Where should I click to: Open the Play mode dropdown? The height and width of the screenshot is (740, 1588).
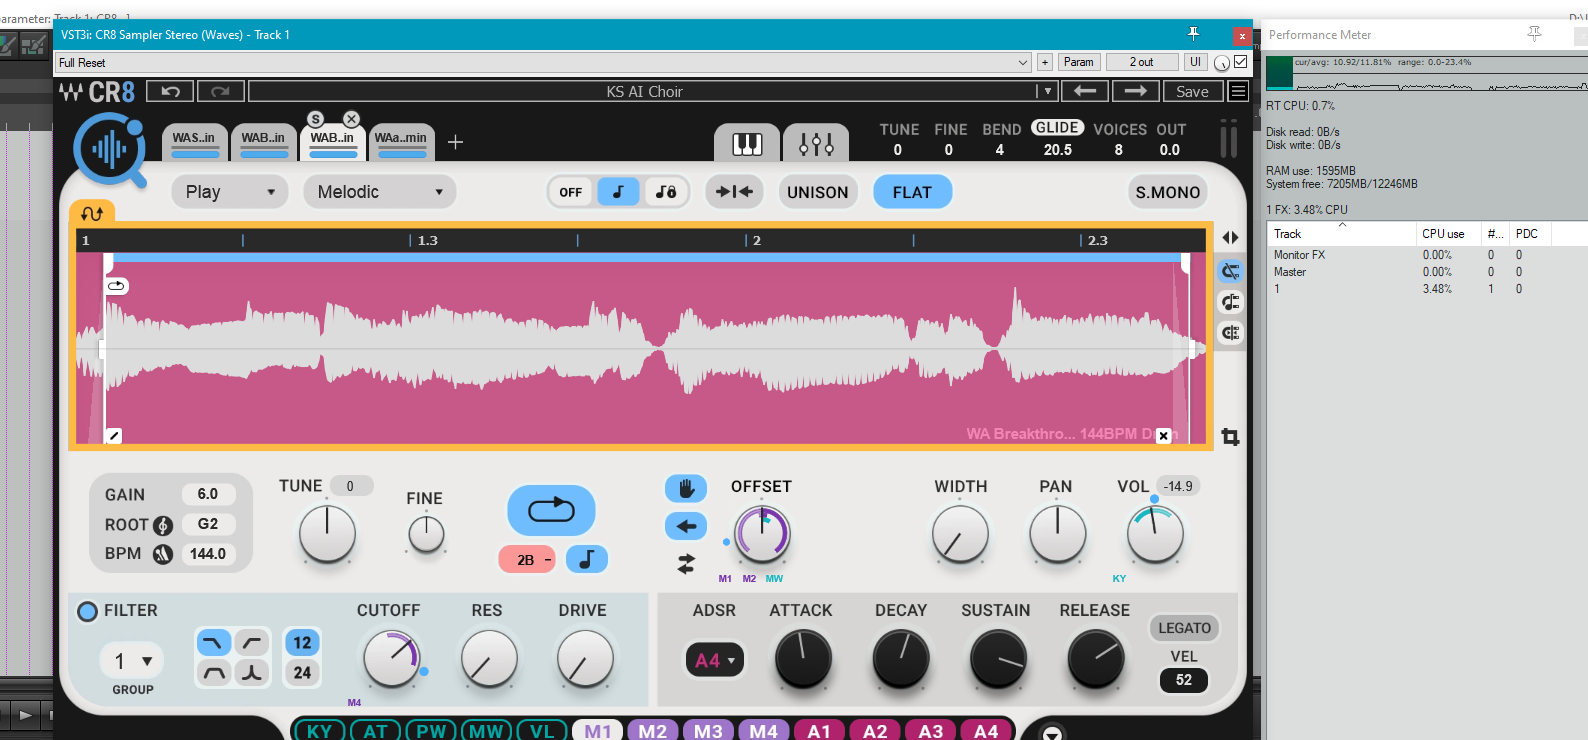(229, 192)
